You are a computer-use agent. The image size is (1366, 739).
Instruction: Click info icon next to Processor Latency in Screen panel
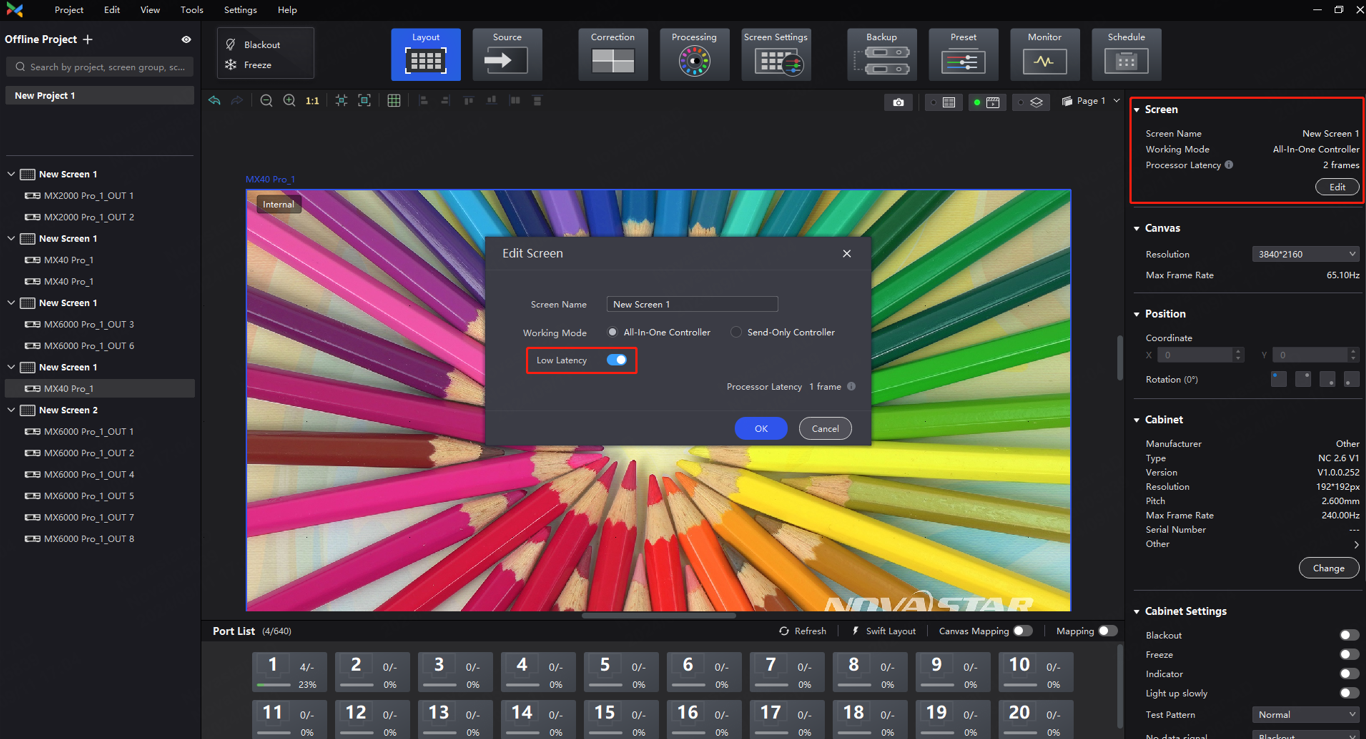click(1229, 165)
